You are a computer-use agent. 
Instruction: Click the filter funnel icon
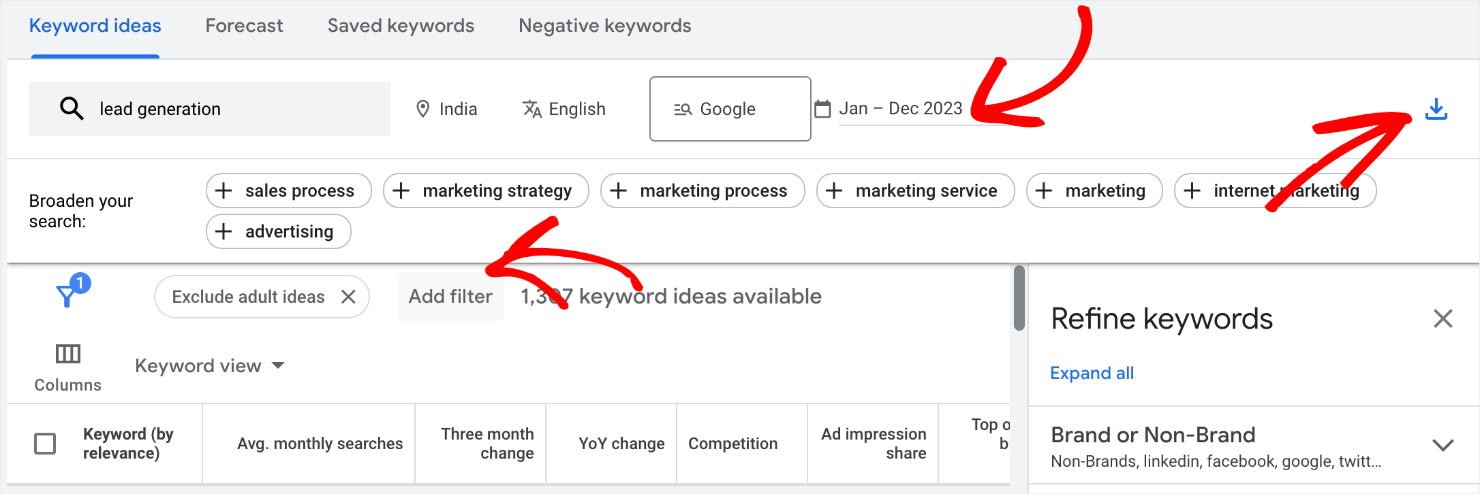click(x=67, y=296)
